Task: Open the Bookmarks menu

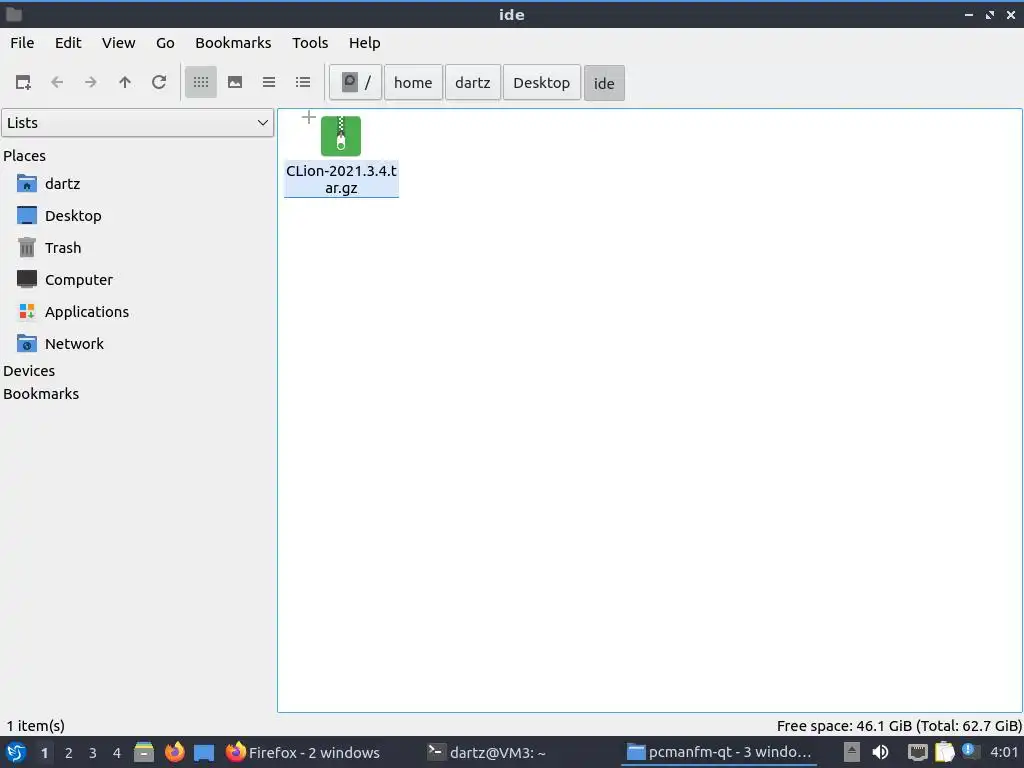Action: click(x=233, y=43)
